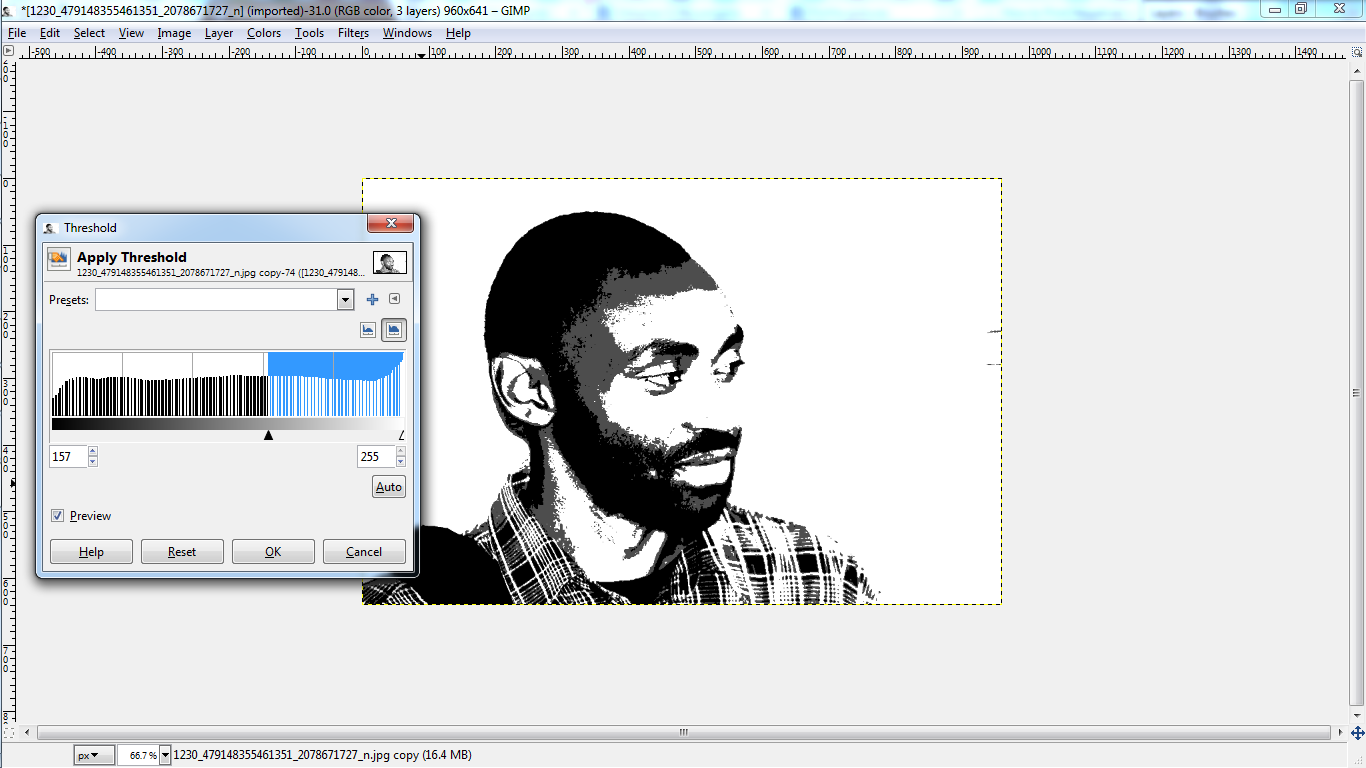Viewport: 1366px width, 768px height.
Task: Click the thresholded portrait image on canvas
Action: (x=682, y=392)
